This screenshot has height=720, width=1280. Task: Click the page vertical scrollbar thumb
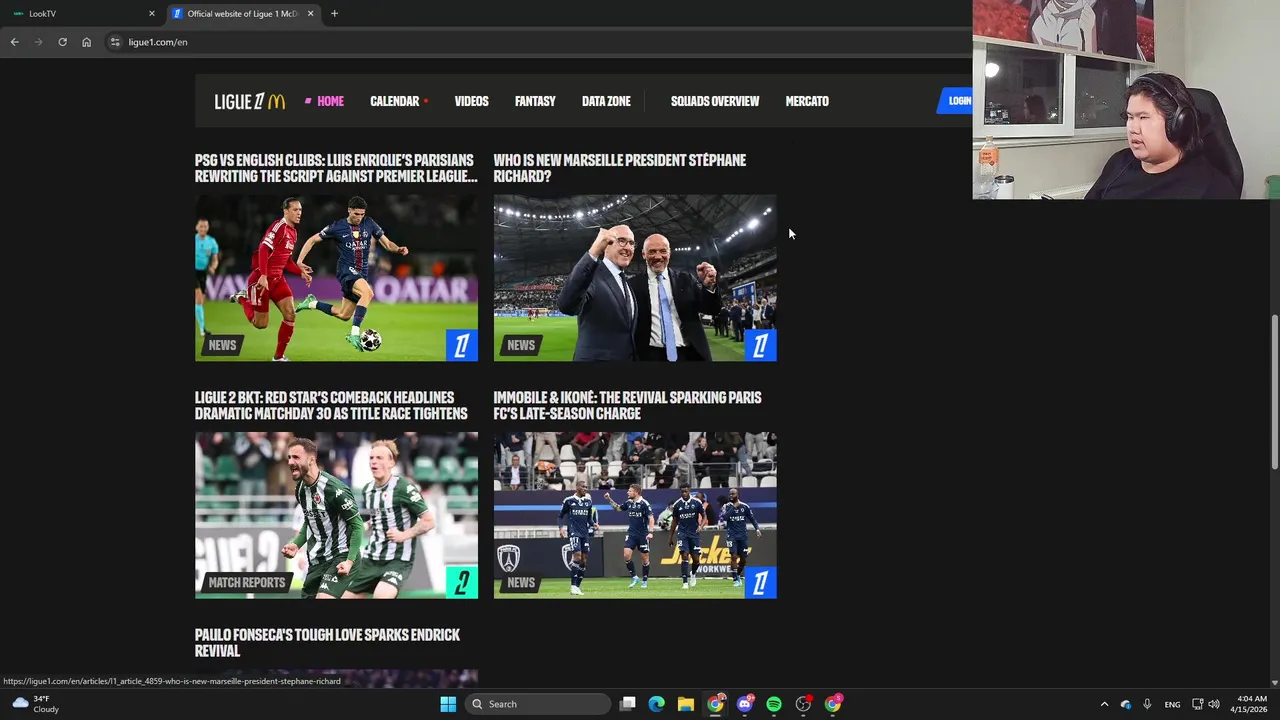1274,391
